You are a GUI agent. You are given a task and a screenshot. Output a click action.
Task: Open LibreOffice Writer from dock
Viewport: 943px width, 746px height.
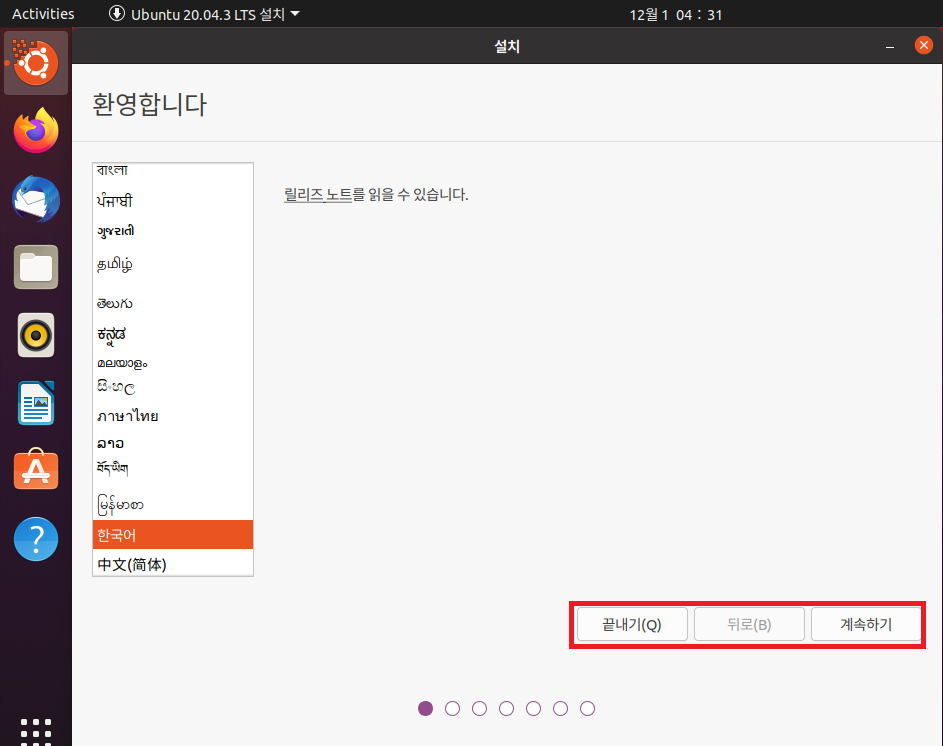coord(36,403)
